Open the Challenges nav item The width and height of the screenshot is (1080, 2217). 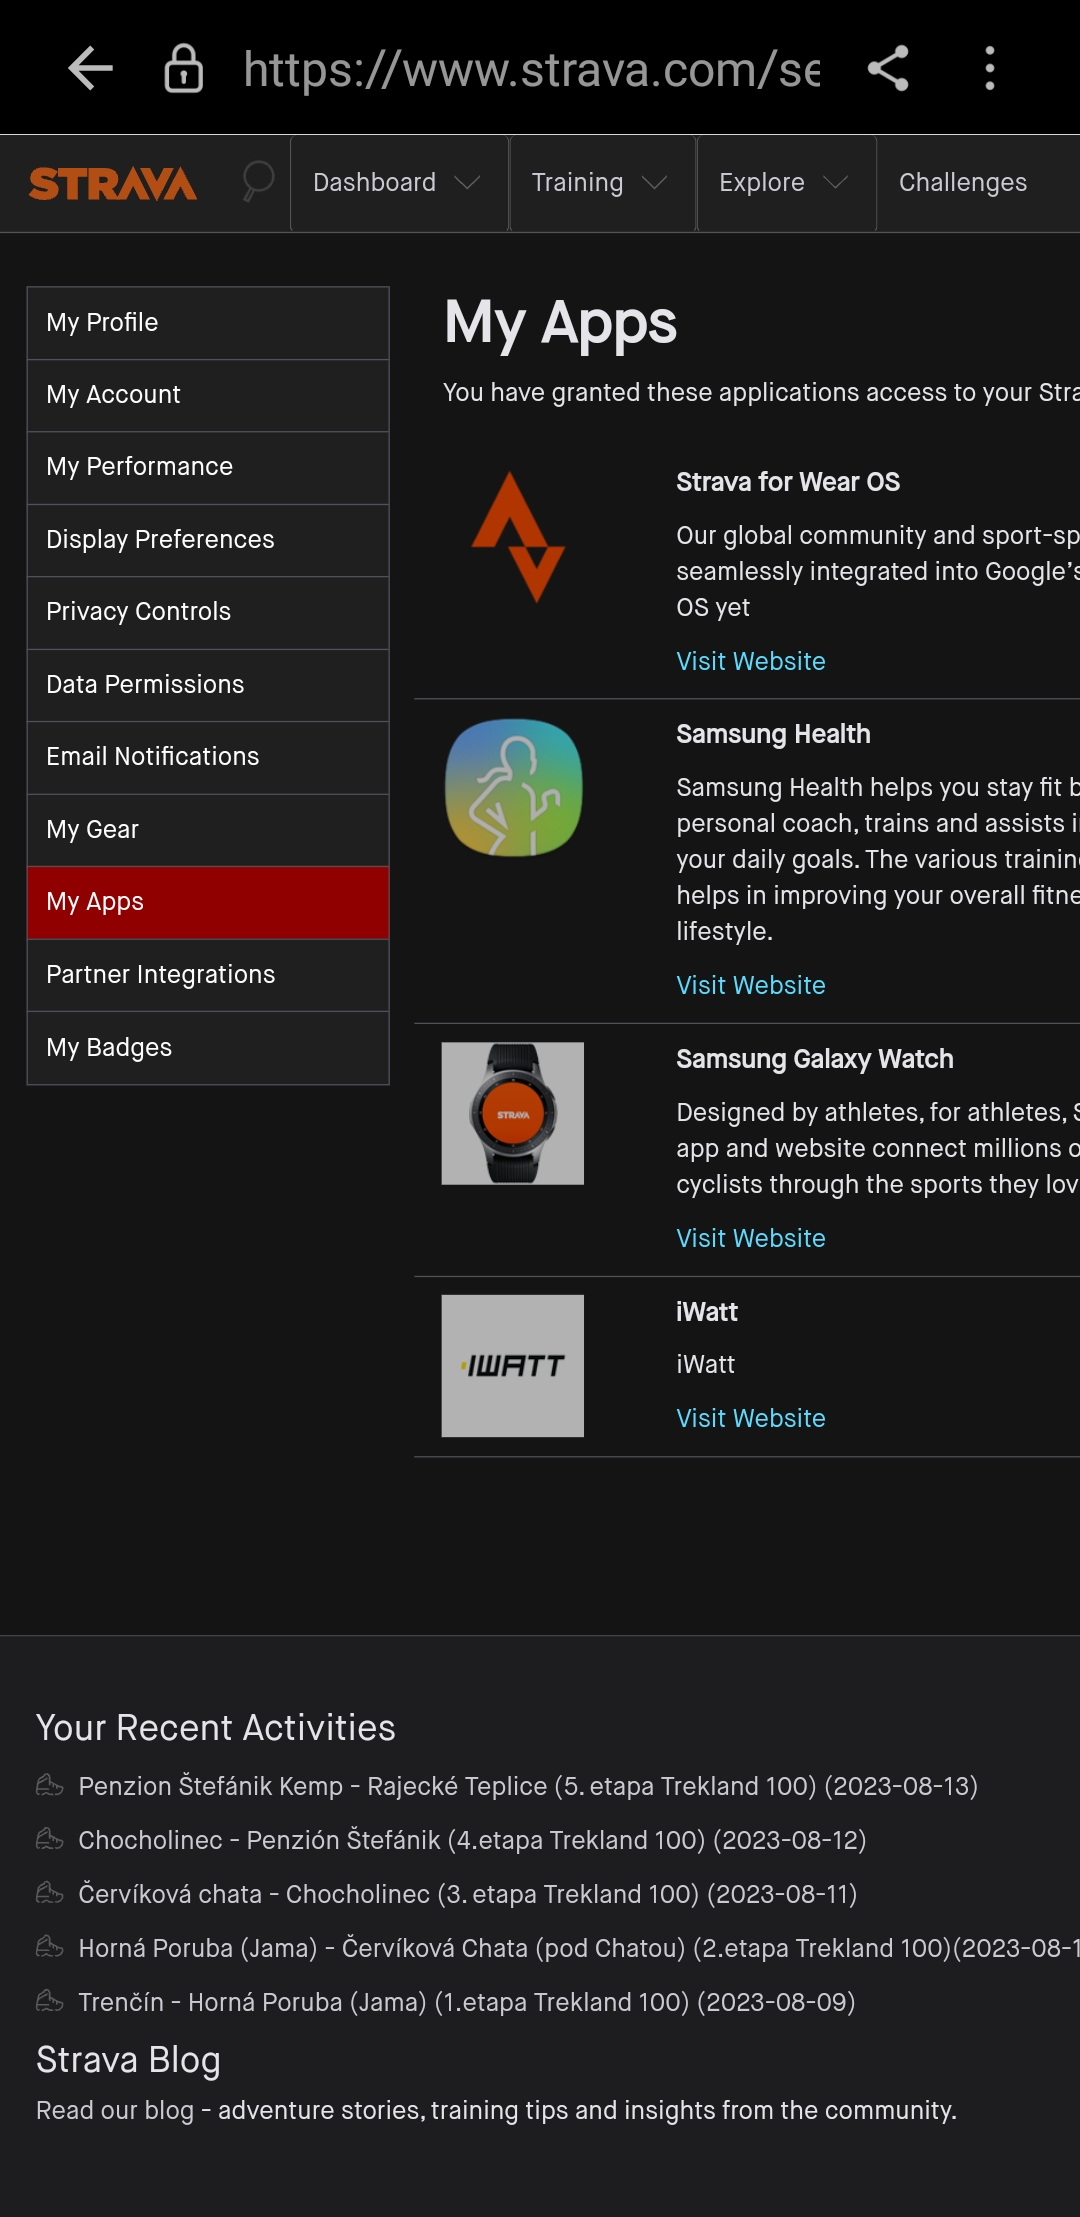(x=962, y=183)
